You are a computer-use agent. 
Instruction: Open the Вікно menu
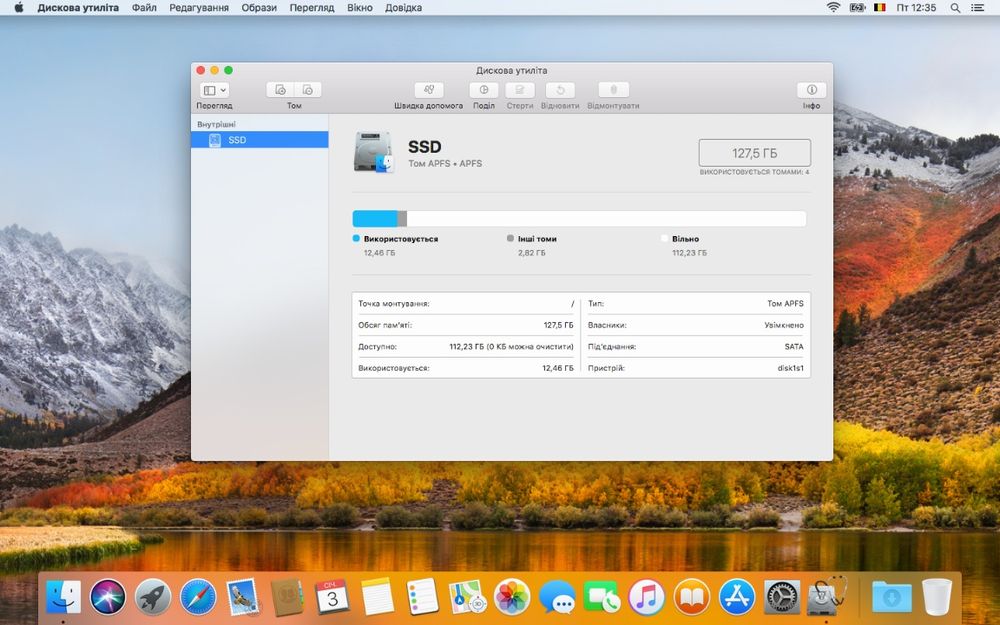(360, 8)
